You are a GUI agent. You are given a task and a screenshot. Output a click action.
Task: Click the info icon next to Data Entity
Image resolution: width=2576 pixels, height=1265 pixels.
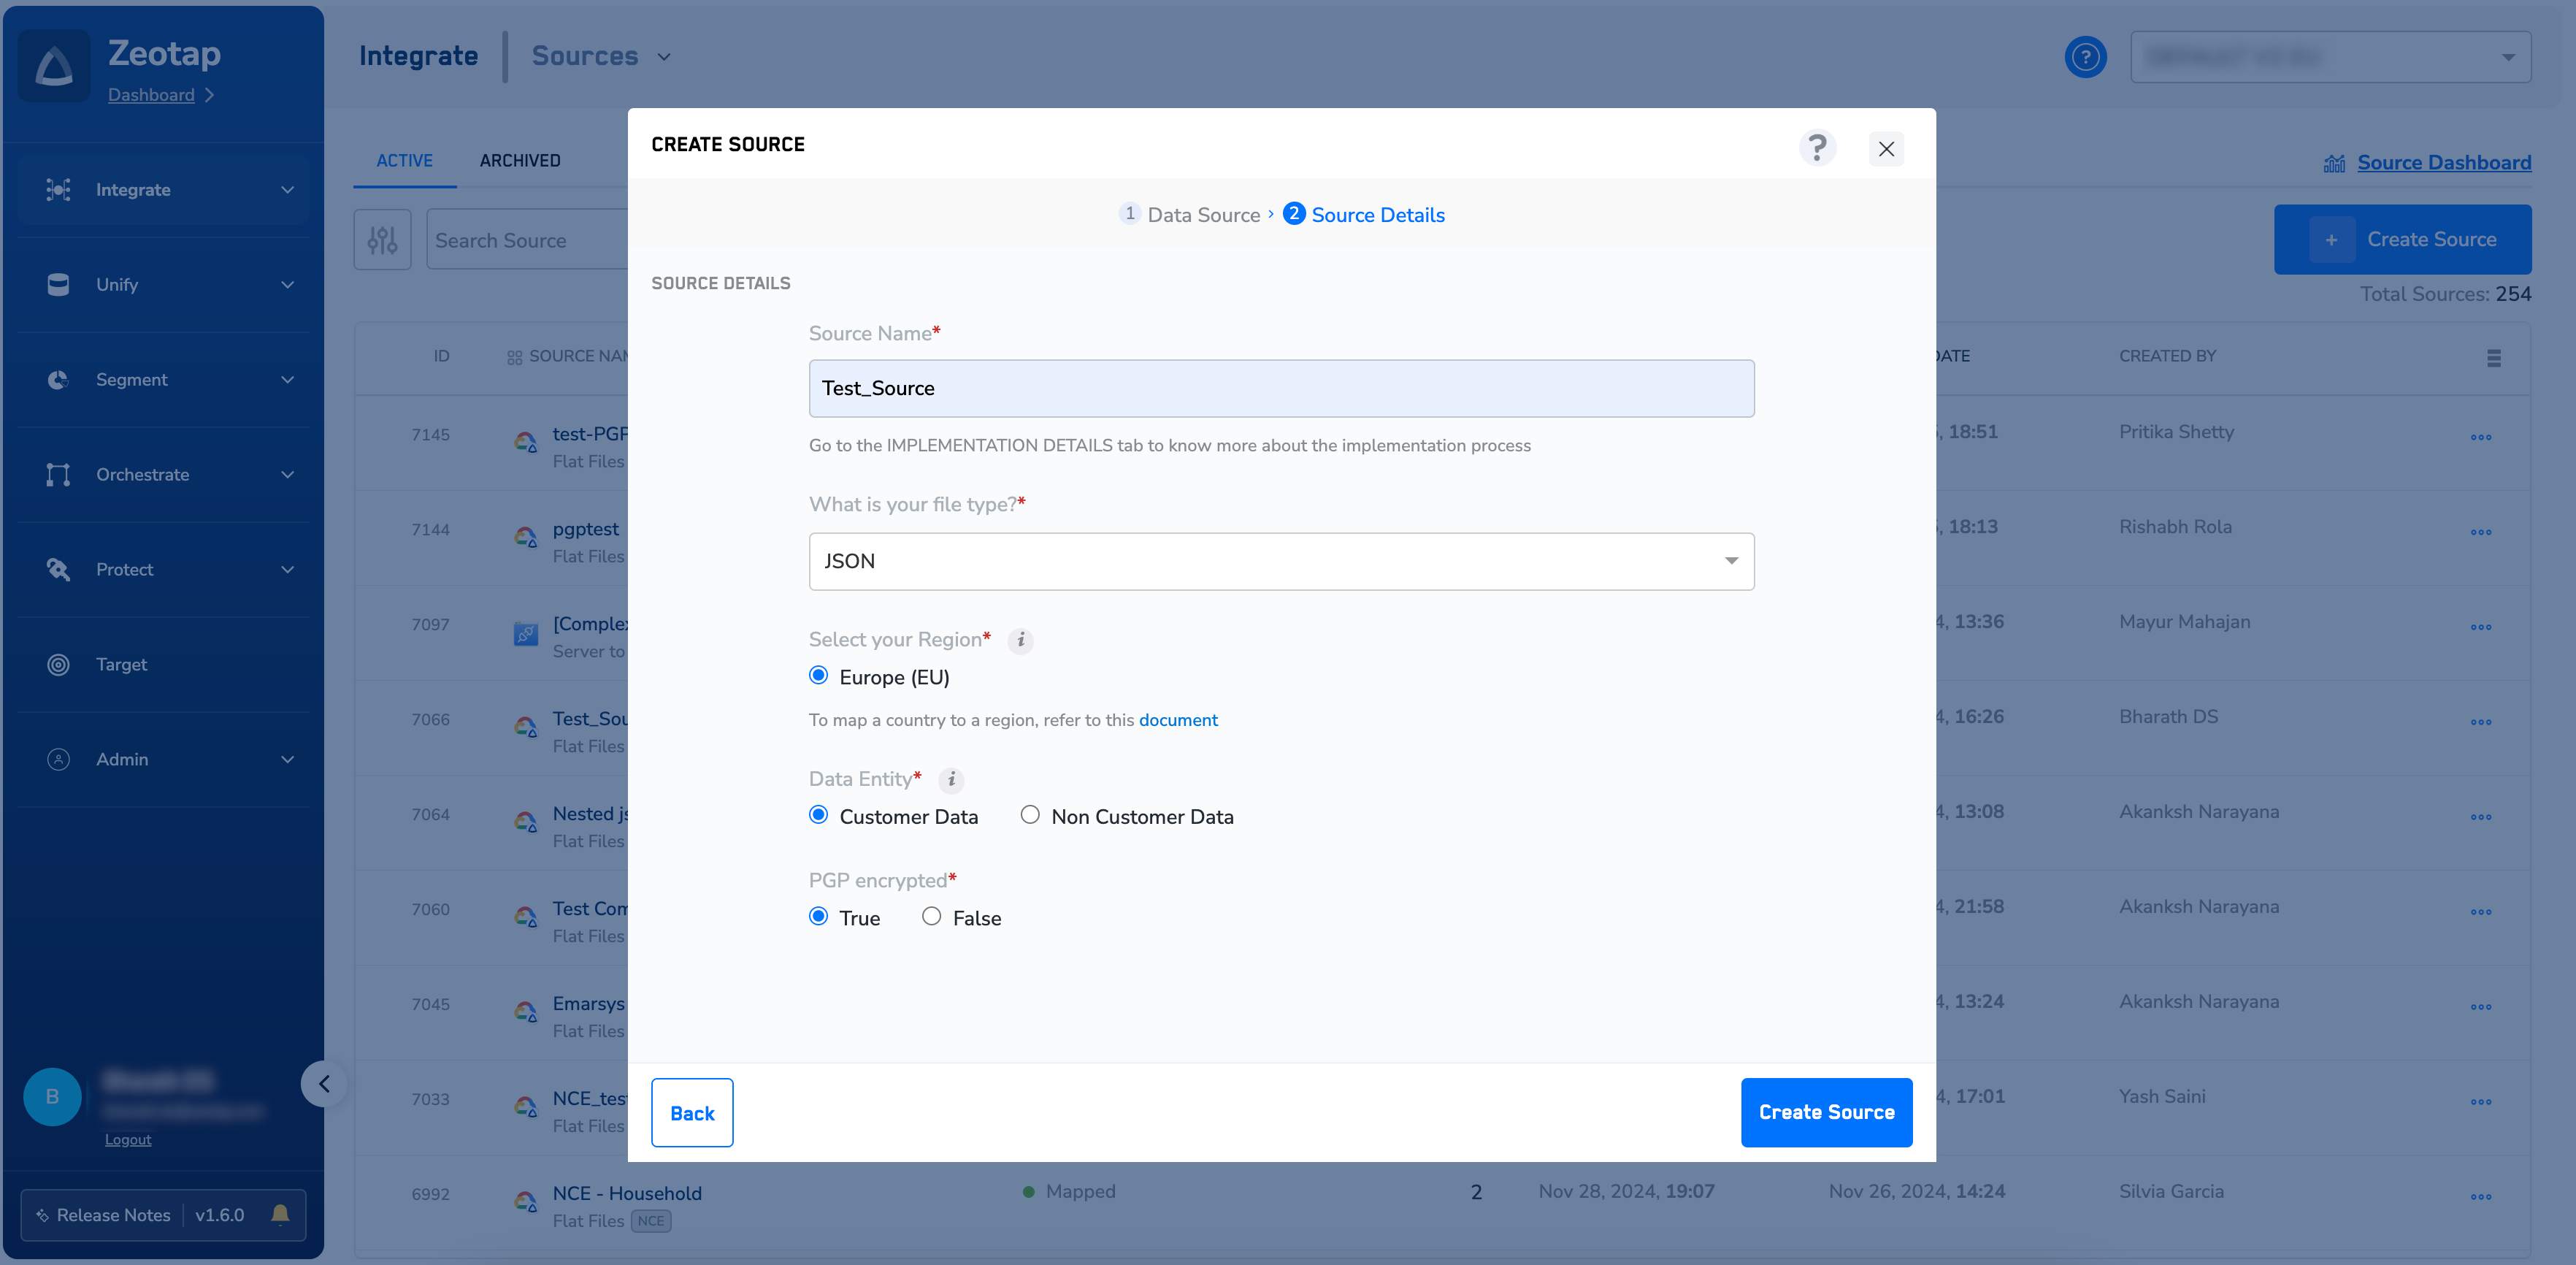tap(951, 779)
